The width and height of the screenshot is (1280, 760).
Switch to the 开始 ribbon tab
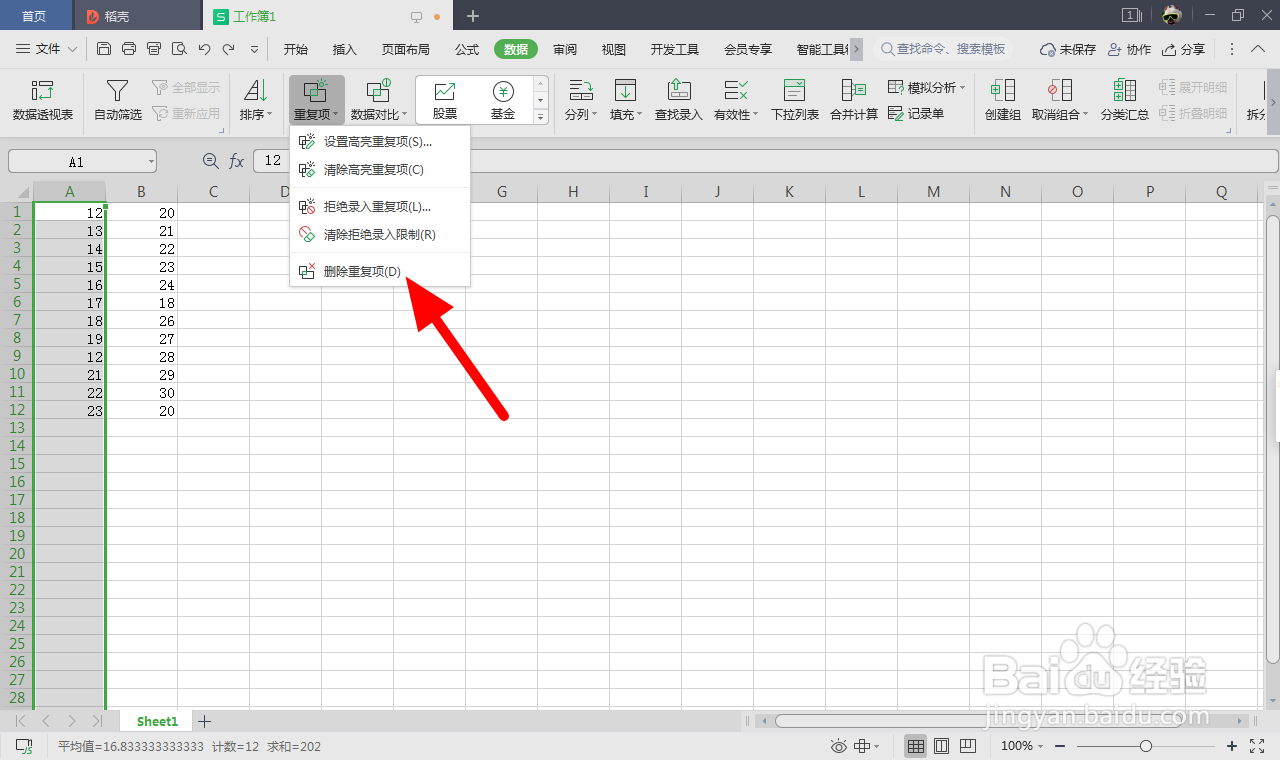pos(296,49)
